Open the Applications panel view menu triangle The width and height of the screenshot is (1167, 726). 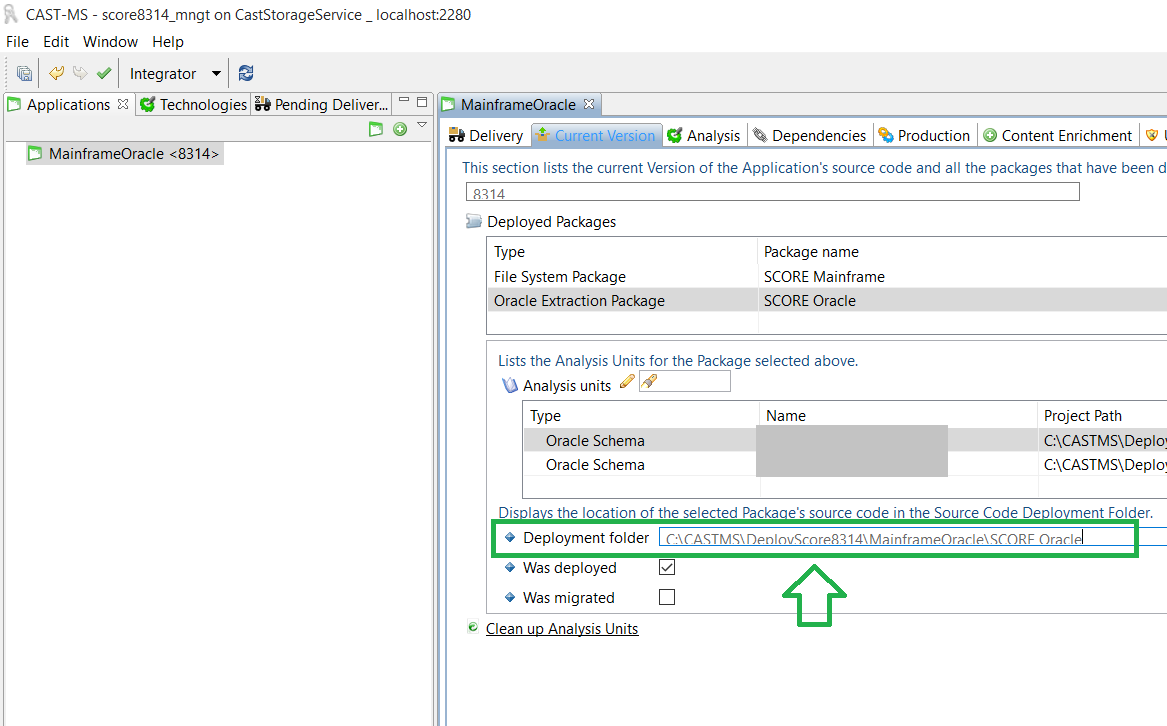tap(422, 126)
